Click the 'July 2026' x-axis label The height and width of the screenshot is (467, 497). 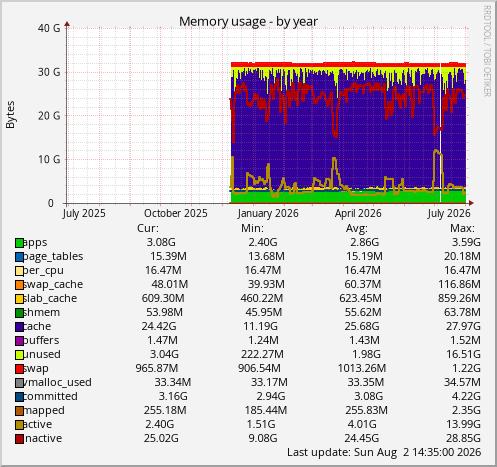pos(449,213)
